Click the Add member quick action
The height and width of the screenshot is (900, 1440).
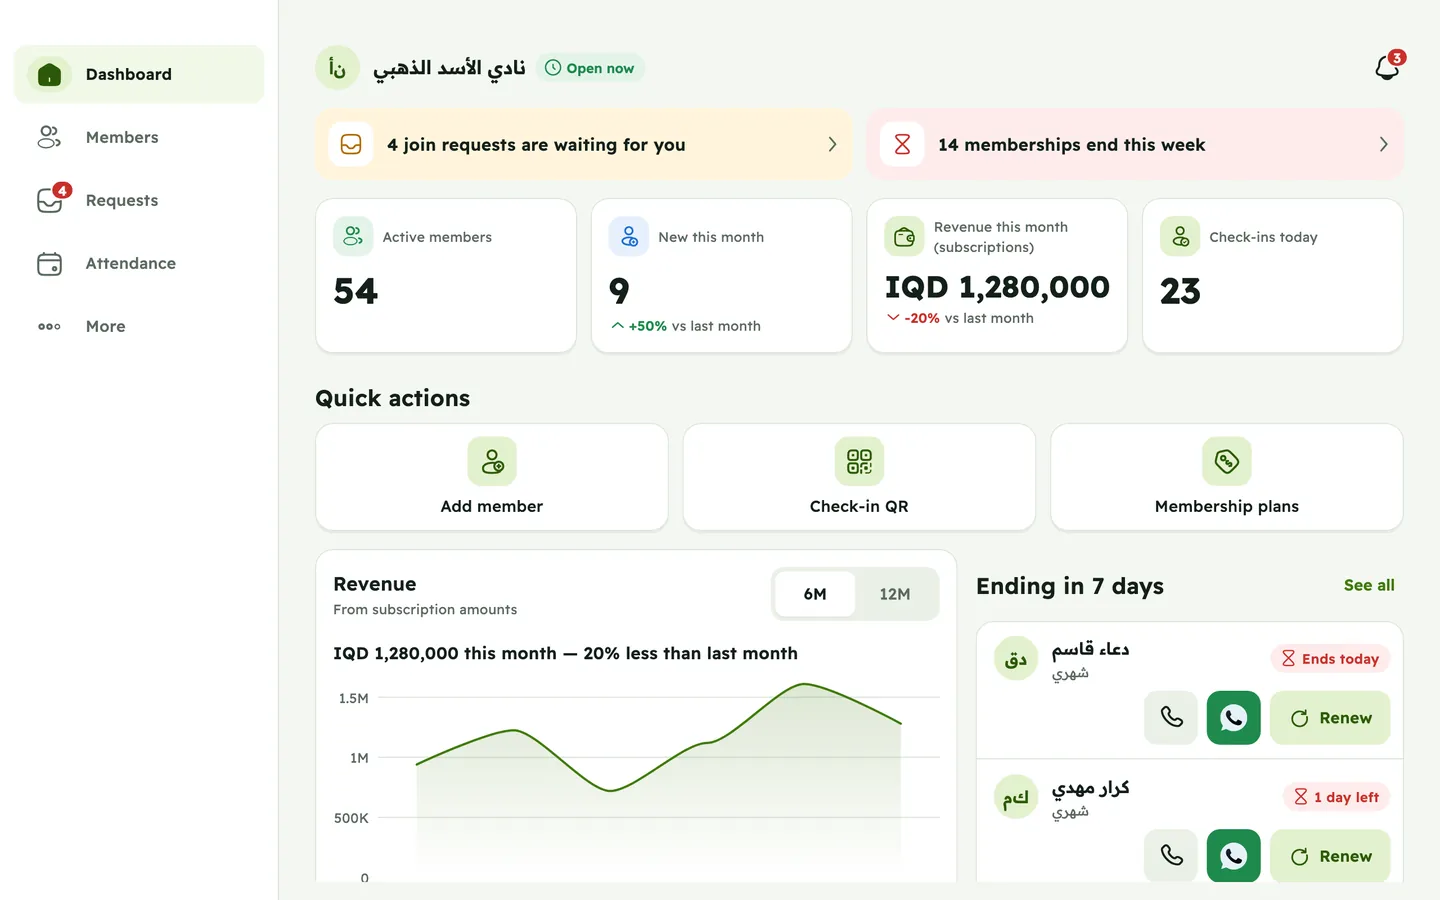tap(492, 477)
